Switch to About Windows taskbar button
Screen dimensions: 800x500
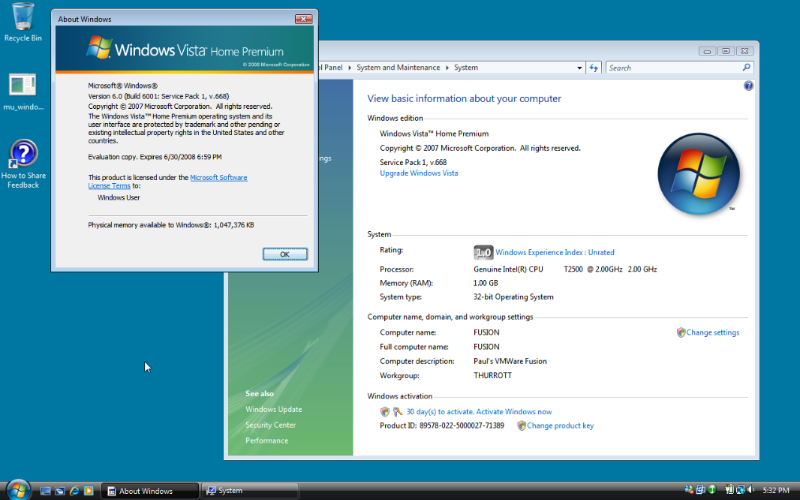coord(149,491)
